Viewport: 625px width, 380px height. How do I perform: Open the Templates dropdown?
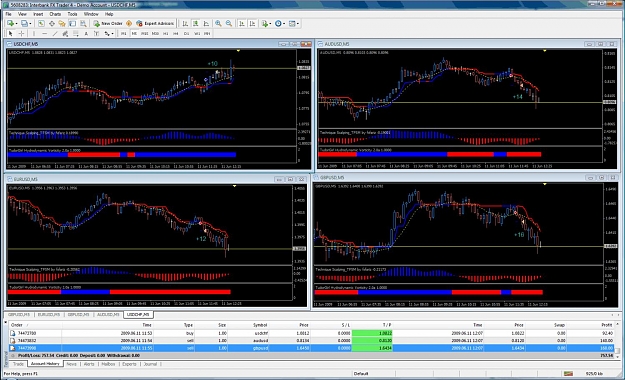coord(294,24)
